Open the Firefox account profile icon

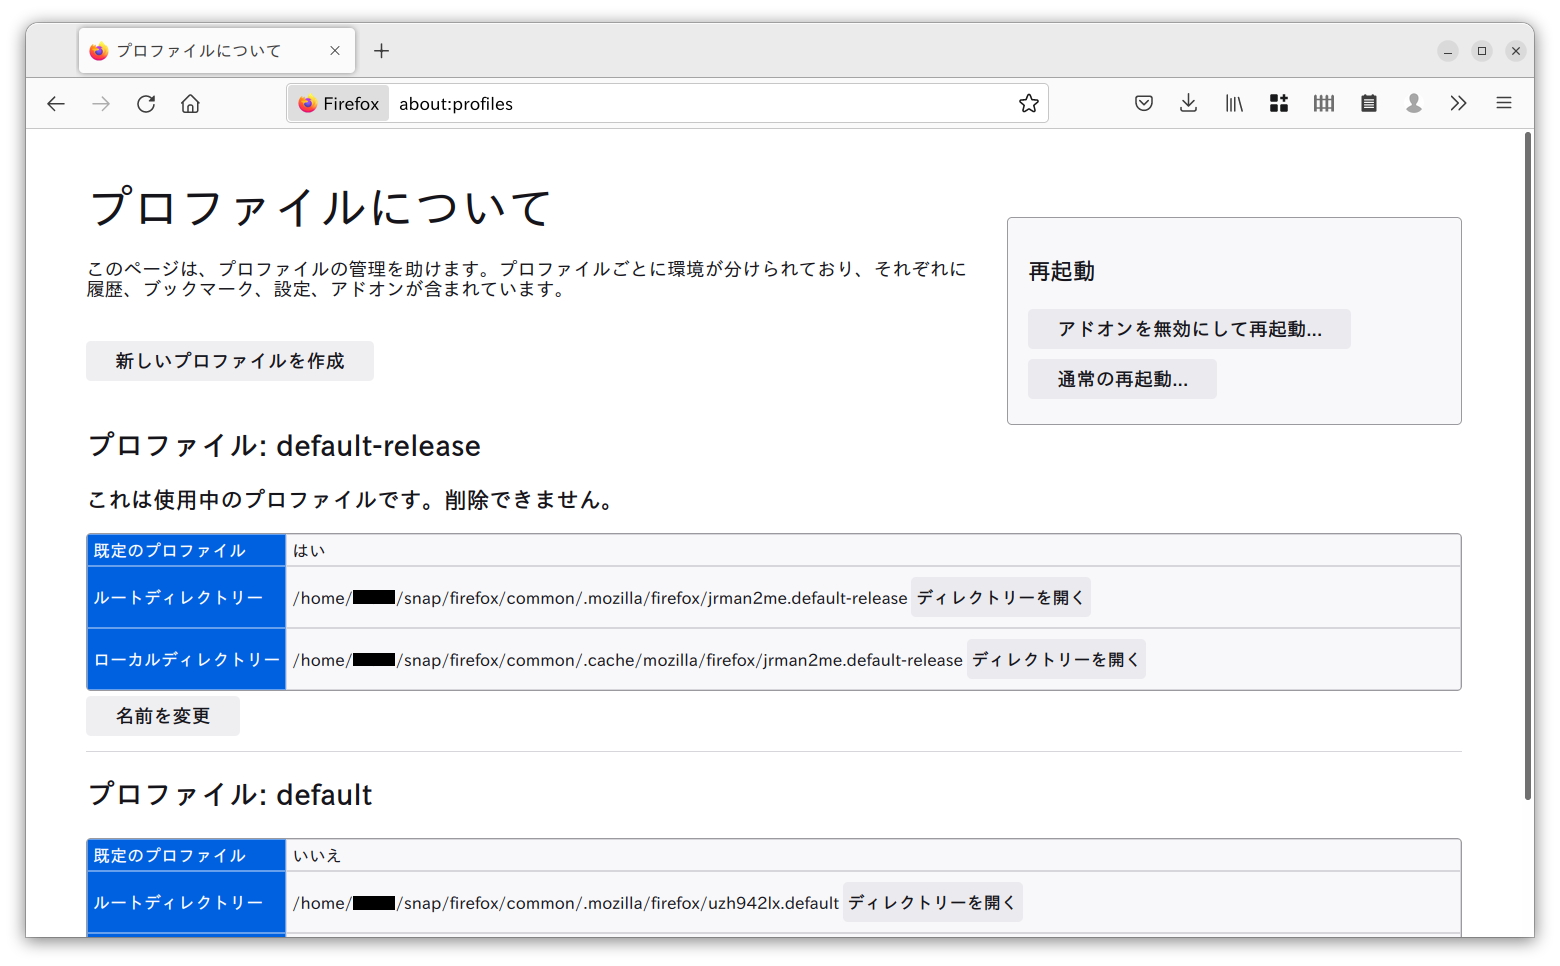pos(1413,103)
